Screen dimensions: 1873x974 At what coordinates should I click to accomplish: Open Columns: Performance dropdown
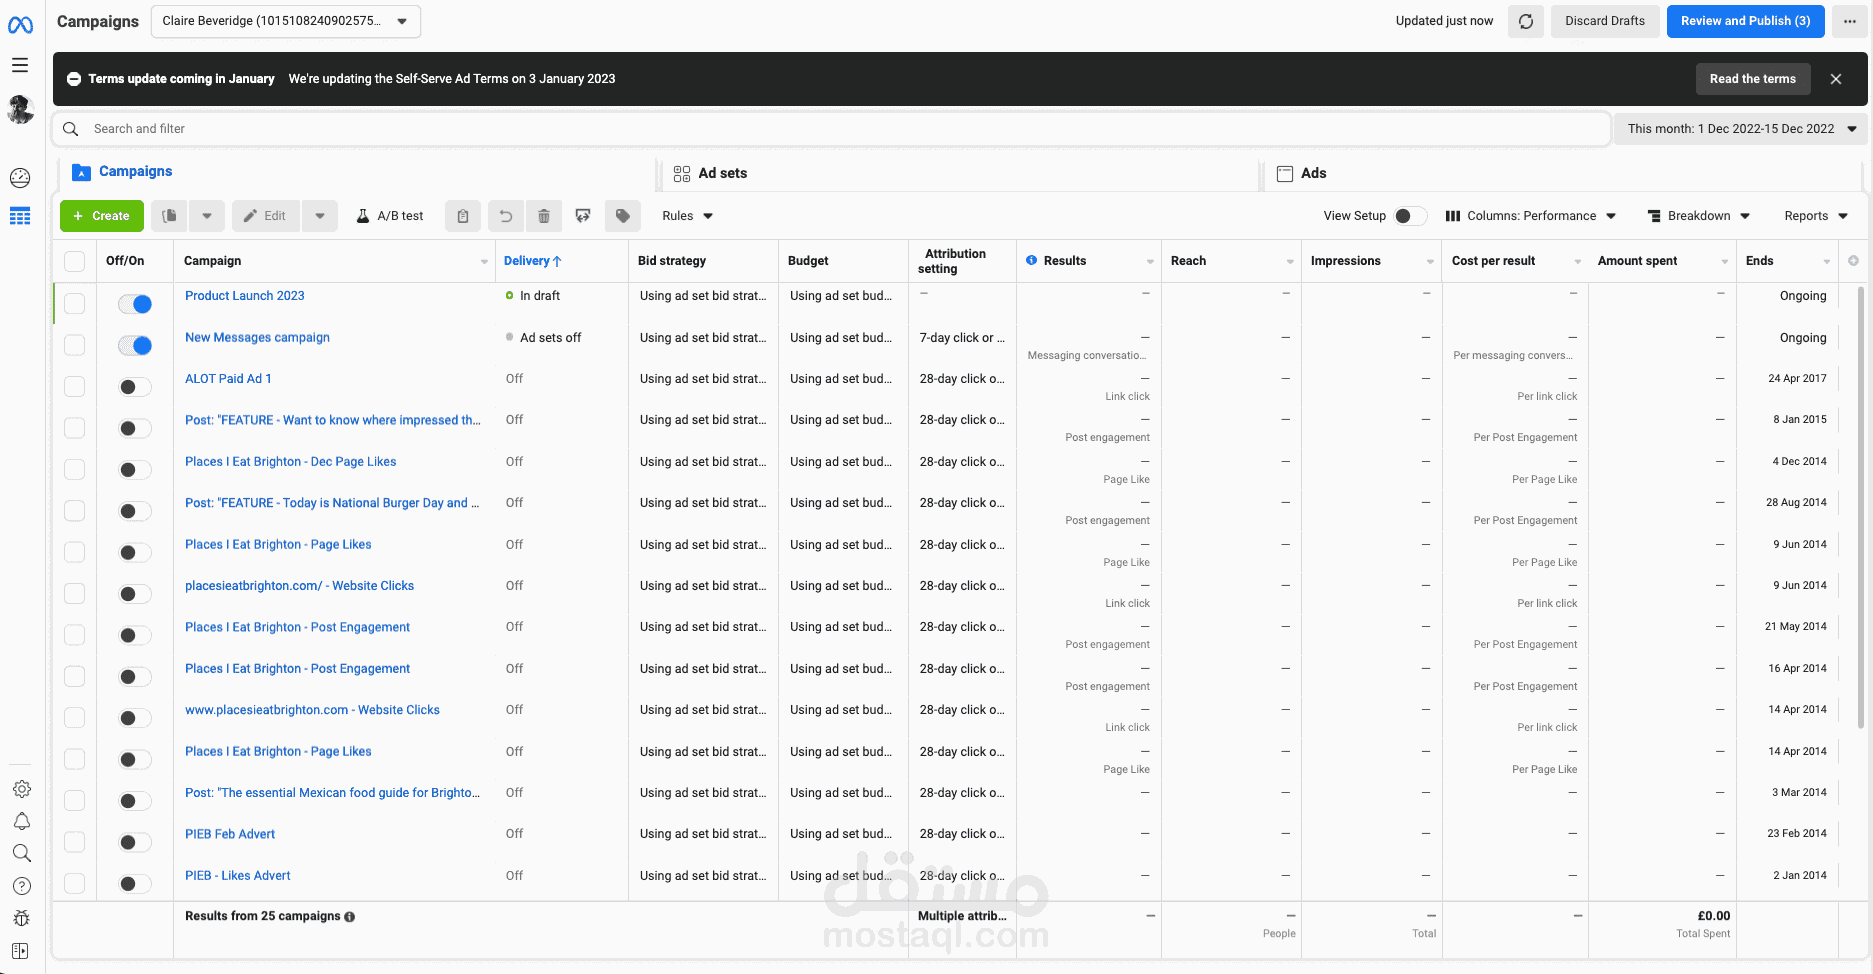point(1531,216)
